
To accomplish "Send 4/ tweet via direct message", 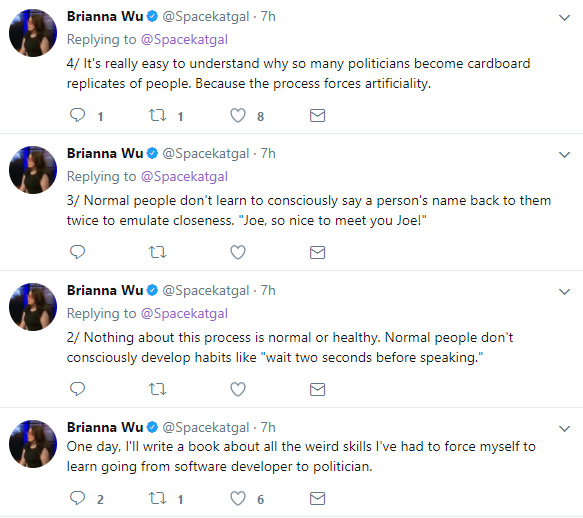I will [318, 116].
